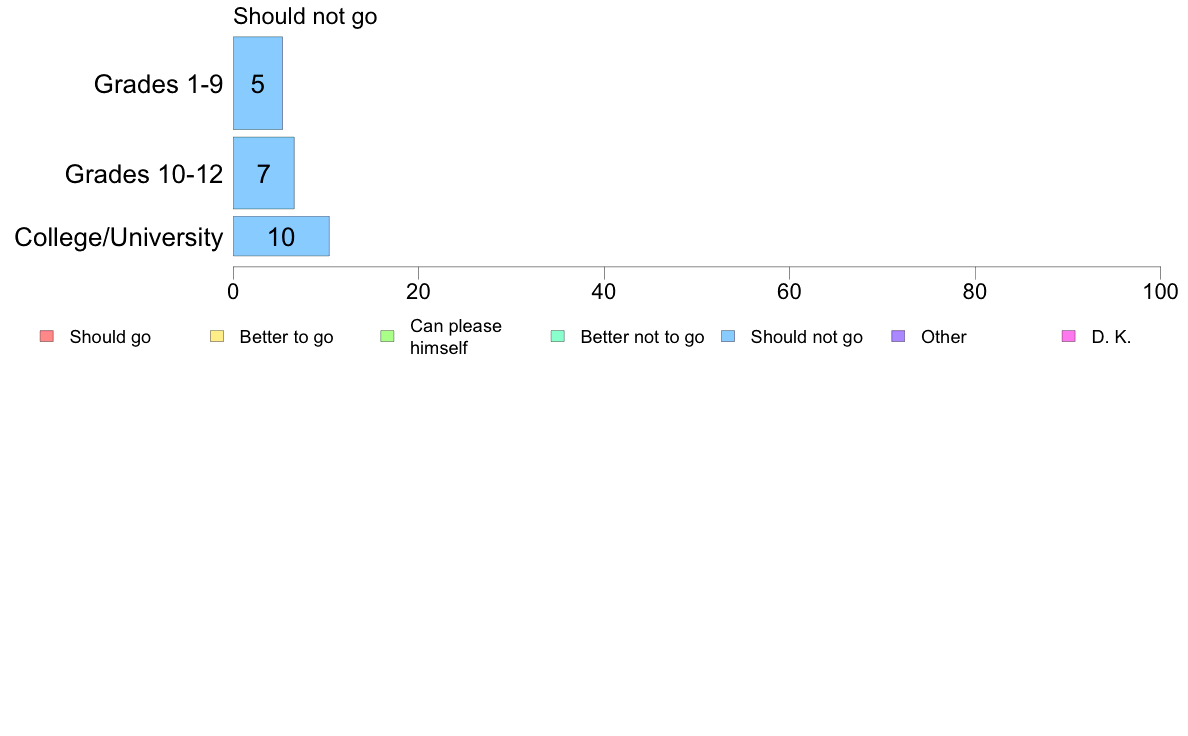Screen dimensions: 1188x736
Task: Toggle the D. K. legend label
Action: [x=1111, y=337]
